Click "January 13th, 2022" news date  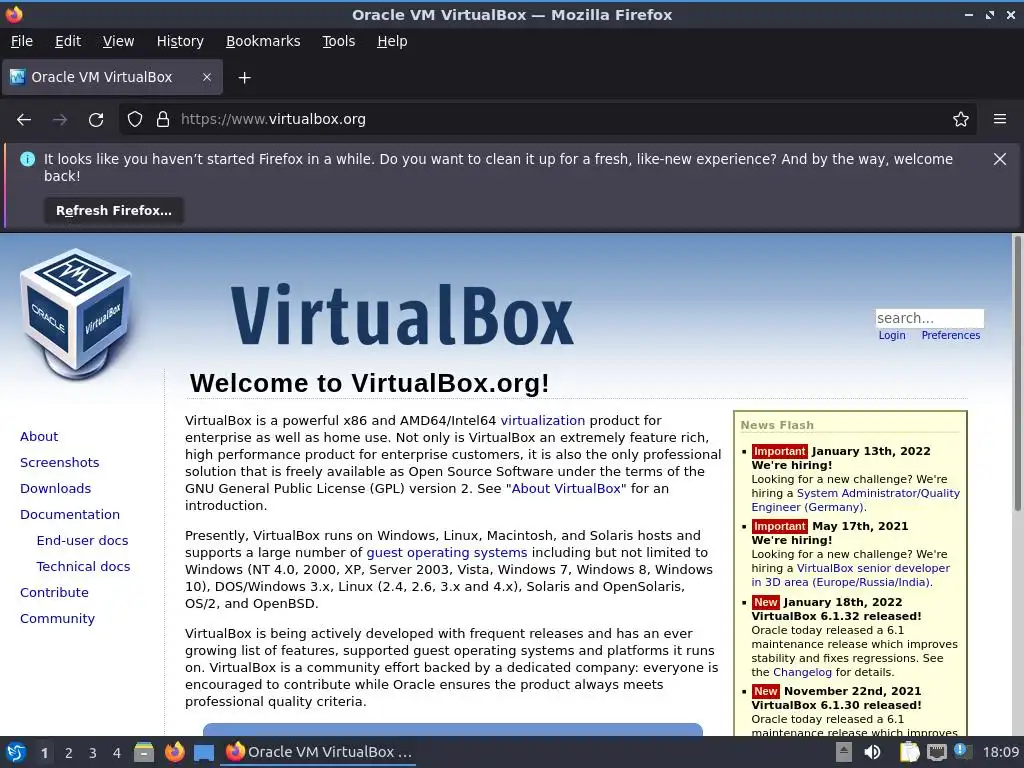(x=871, y=451)
